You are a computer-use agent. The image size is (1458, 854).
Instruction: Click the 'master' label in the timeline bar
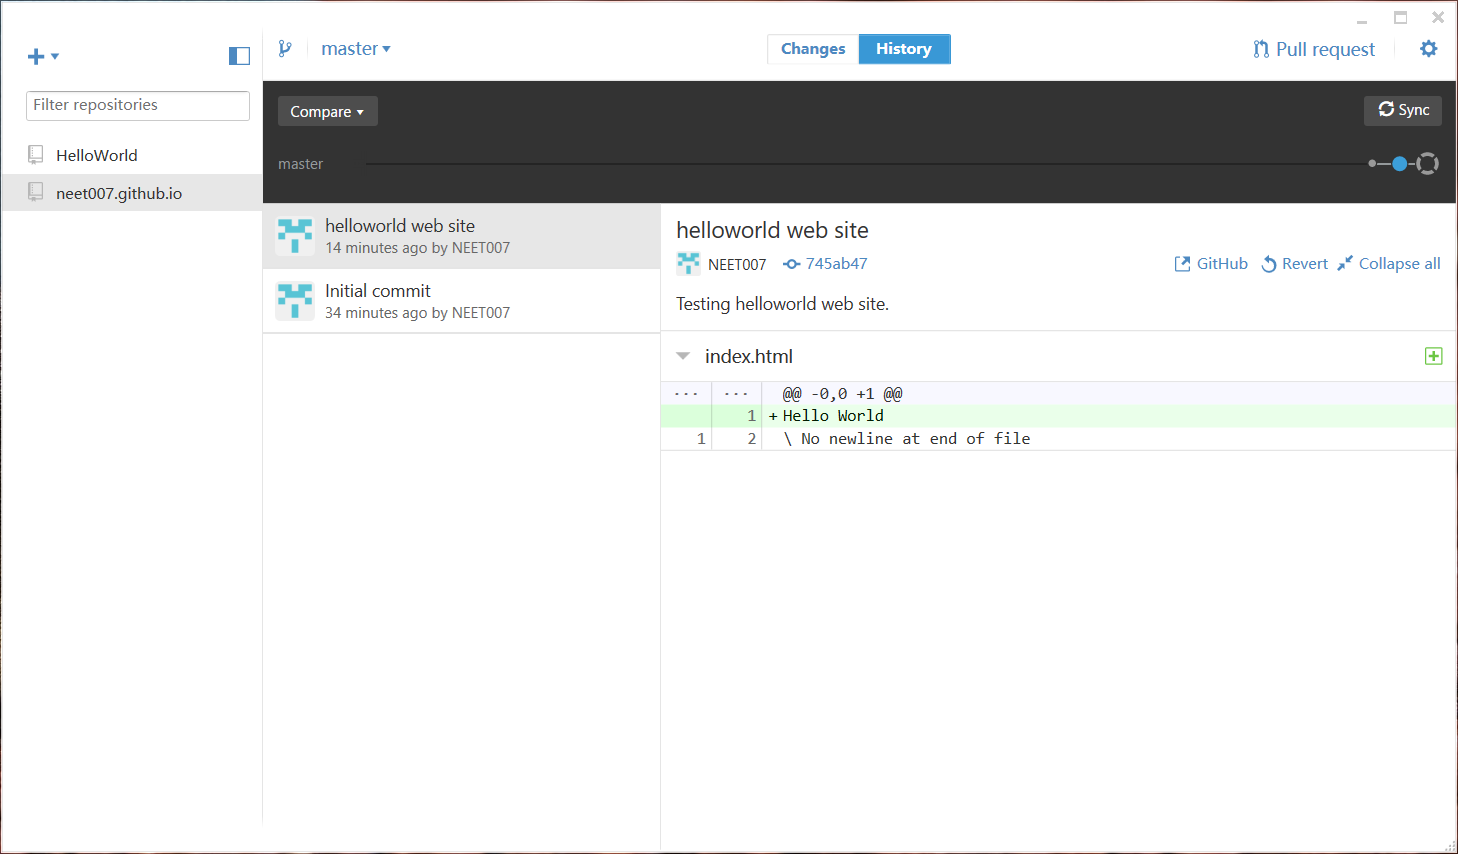301,164
